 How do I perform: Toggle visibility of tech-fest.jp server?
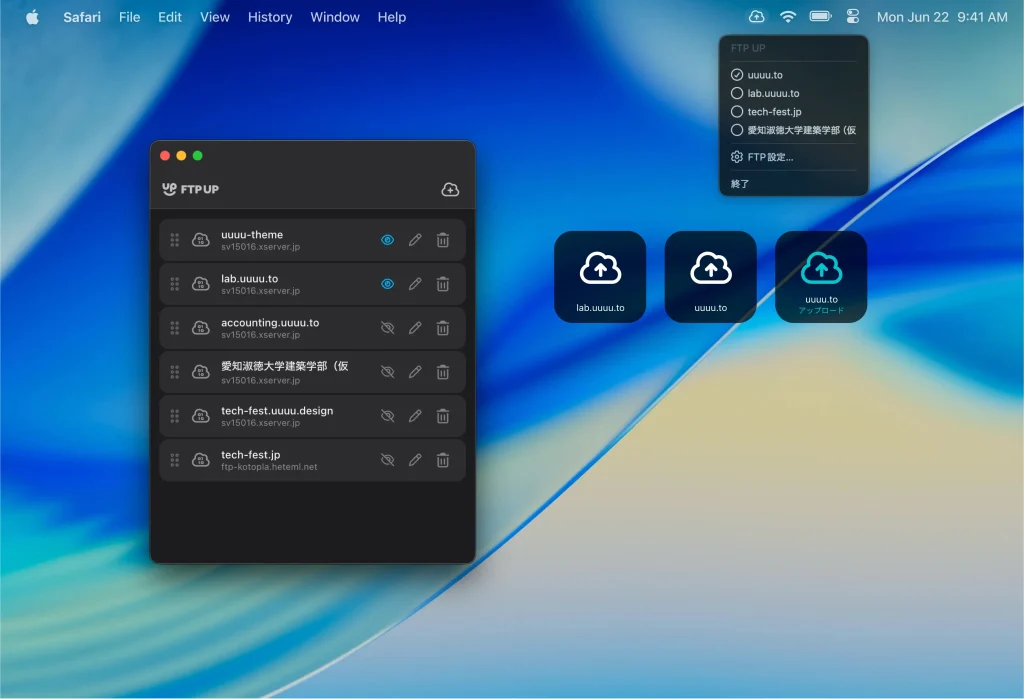tap(388, 460)
